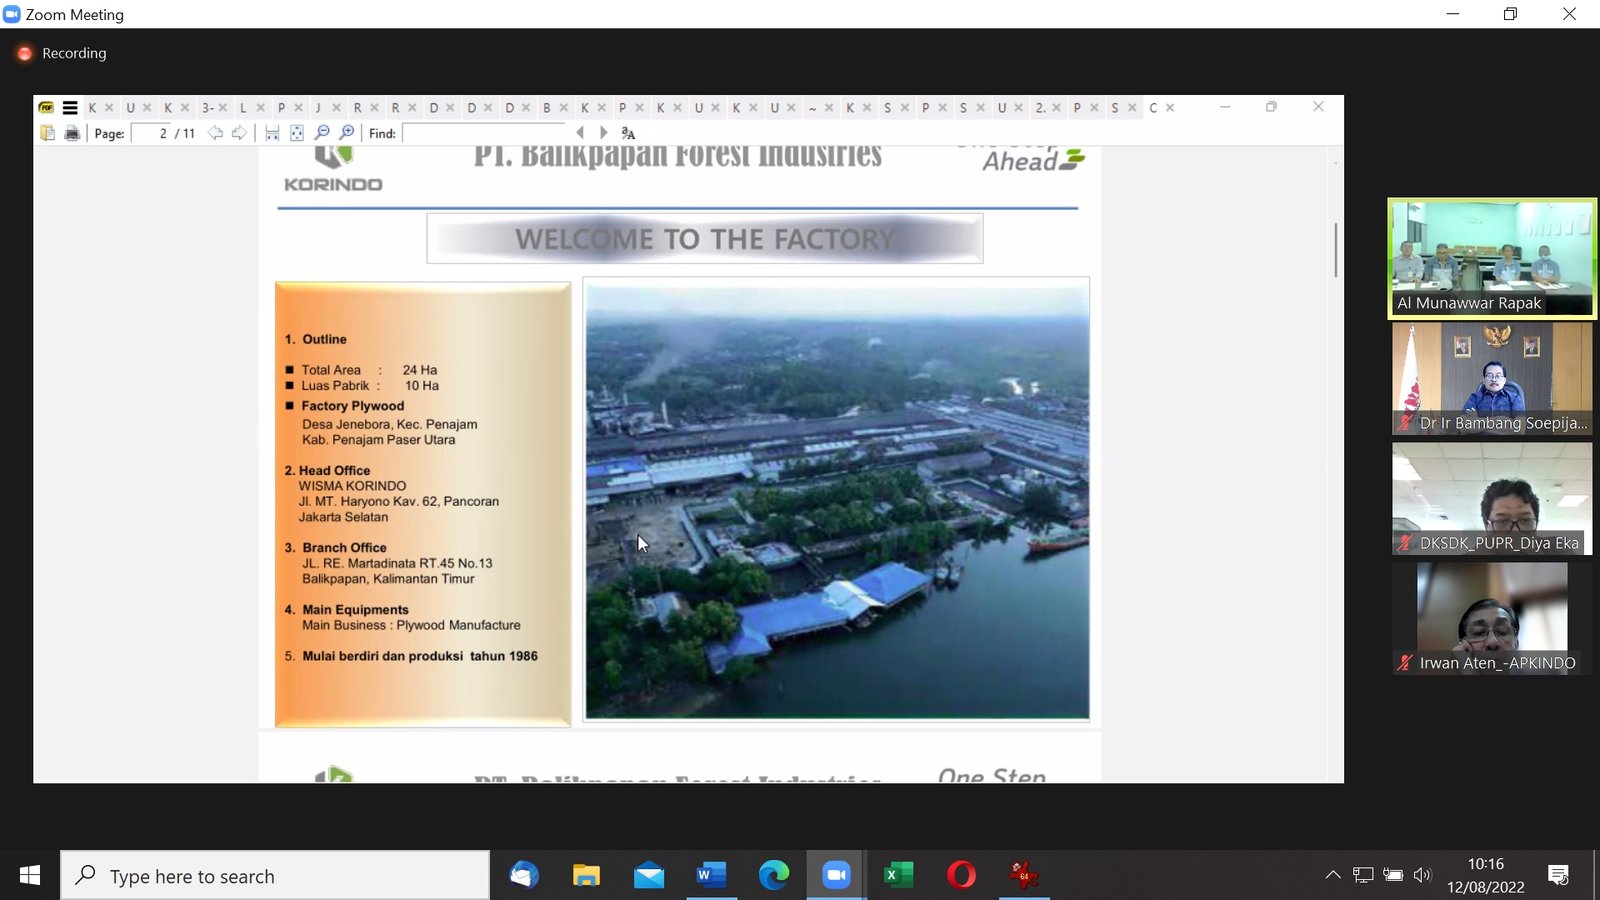The width and height of the screenshot is (1600, 900).
Task: Zoom out with the magnifier minus icon
Action: [x=322, y=133]
